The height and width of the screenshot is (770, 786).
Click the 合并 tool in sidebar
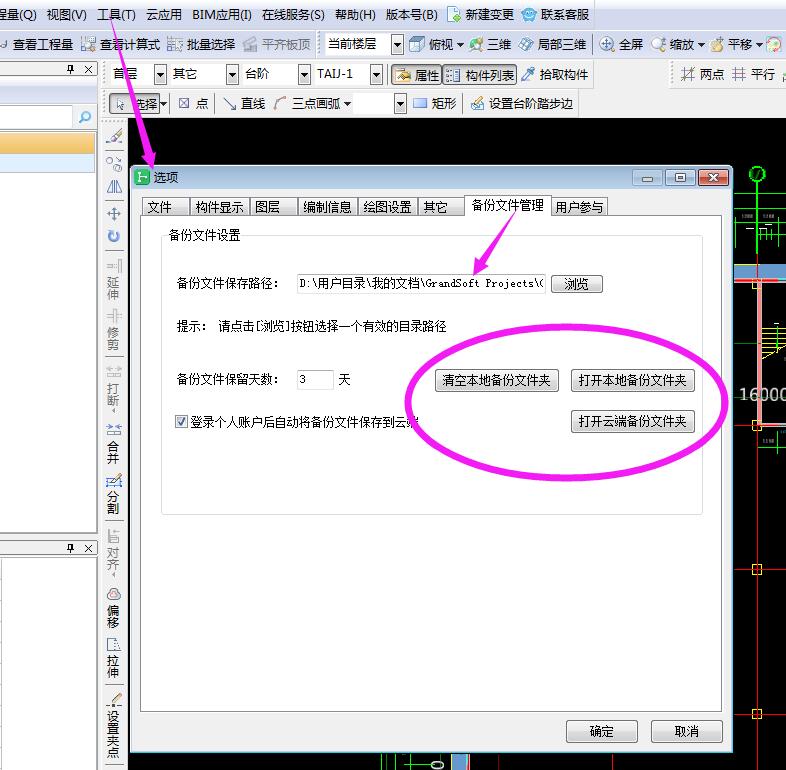114,443
